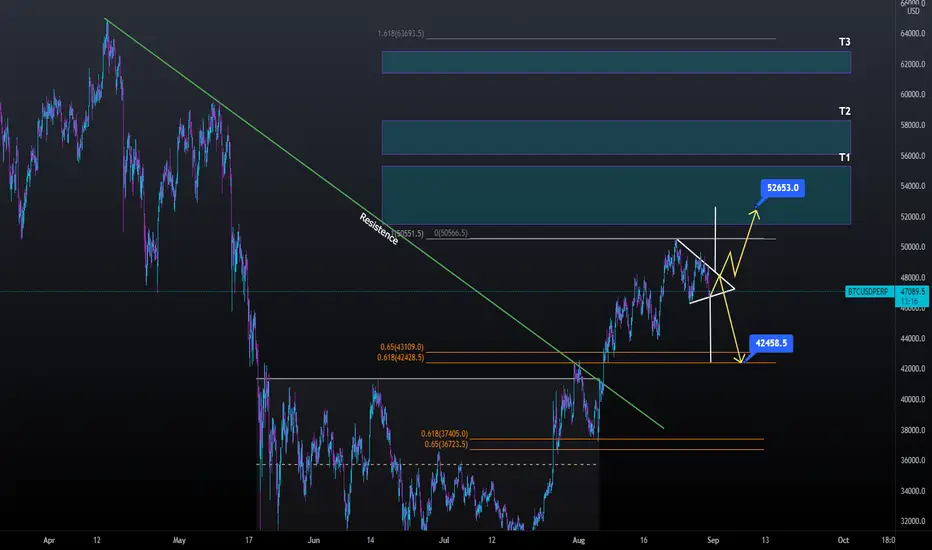Click the 16 date label on time axis
The height and width of the screenshot is (550, 932).
[644, 540]
